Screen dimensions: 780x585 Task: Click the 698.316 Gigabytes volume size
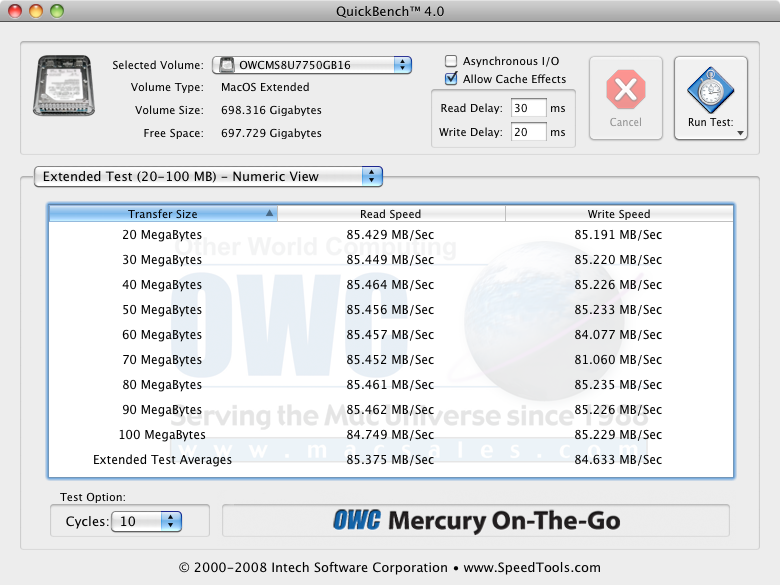click(x=271, y=110)
